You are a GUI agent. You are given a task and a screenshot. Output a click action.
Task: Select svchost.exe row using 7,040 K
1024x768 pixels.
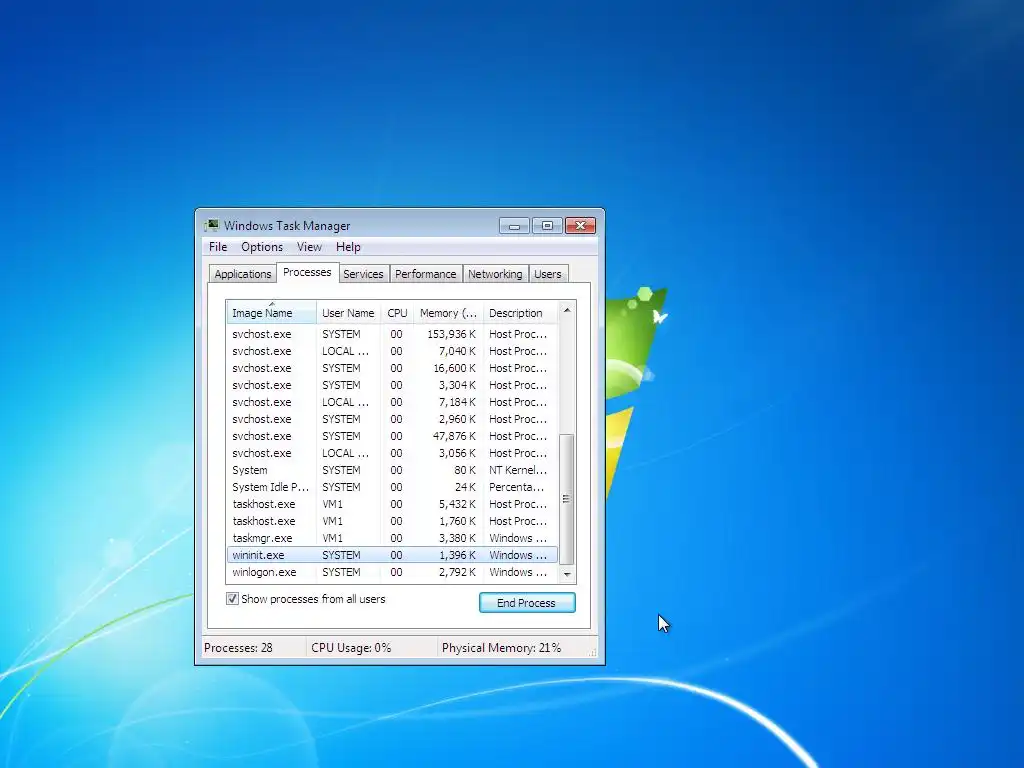392,351
